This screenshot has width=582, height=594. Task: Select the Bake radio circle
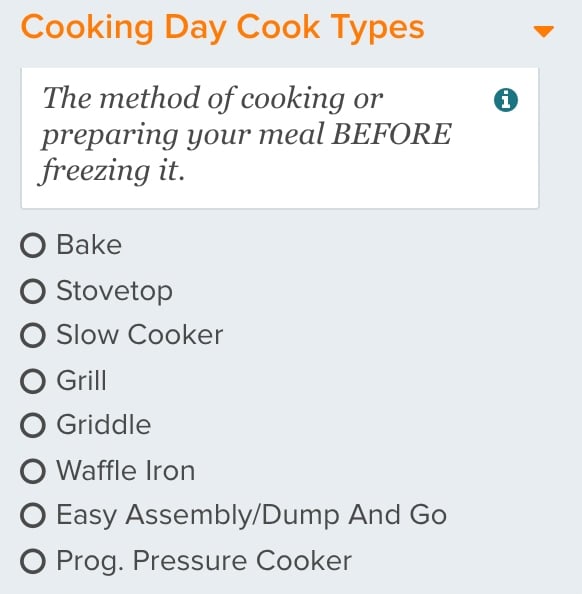click(33, 245)
